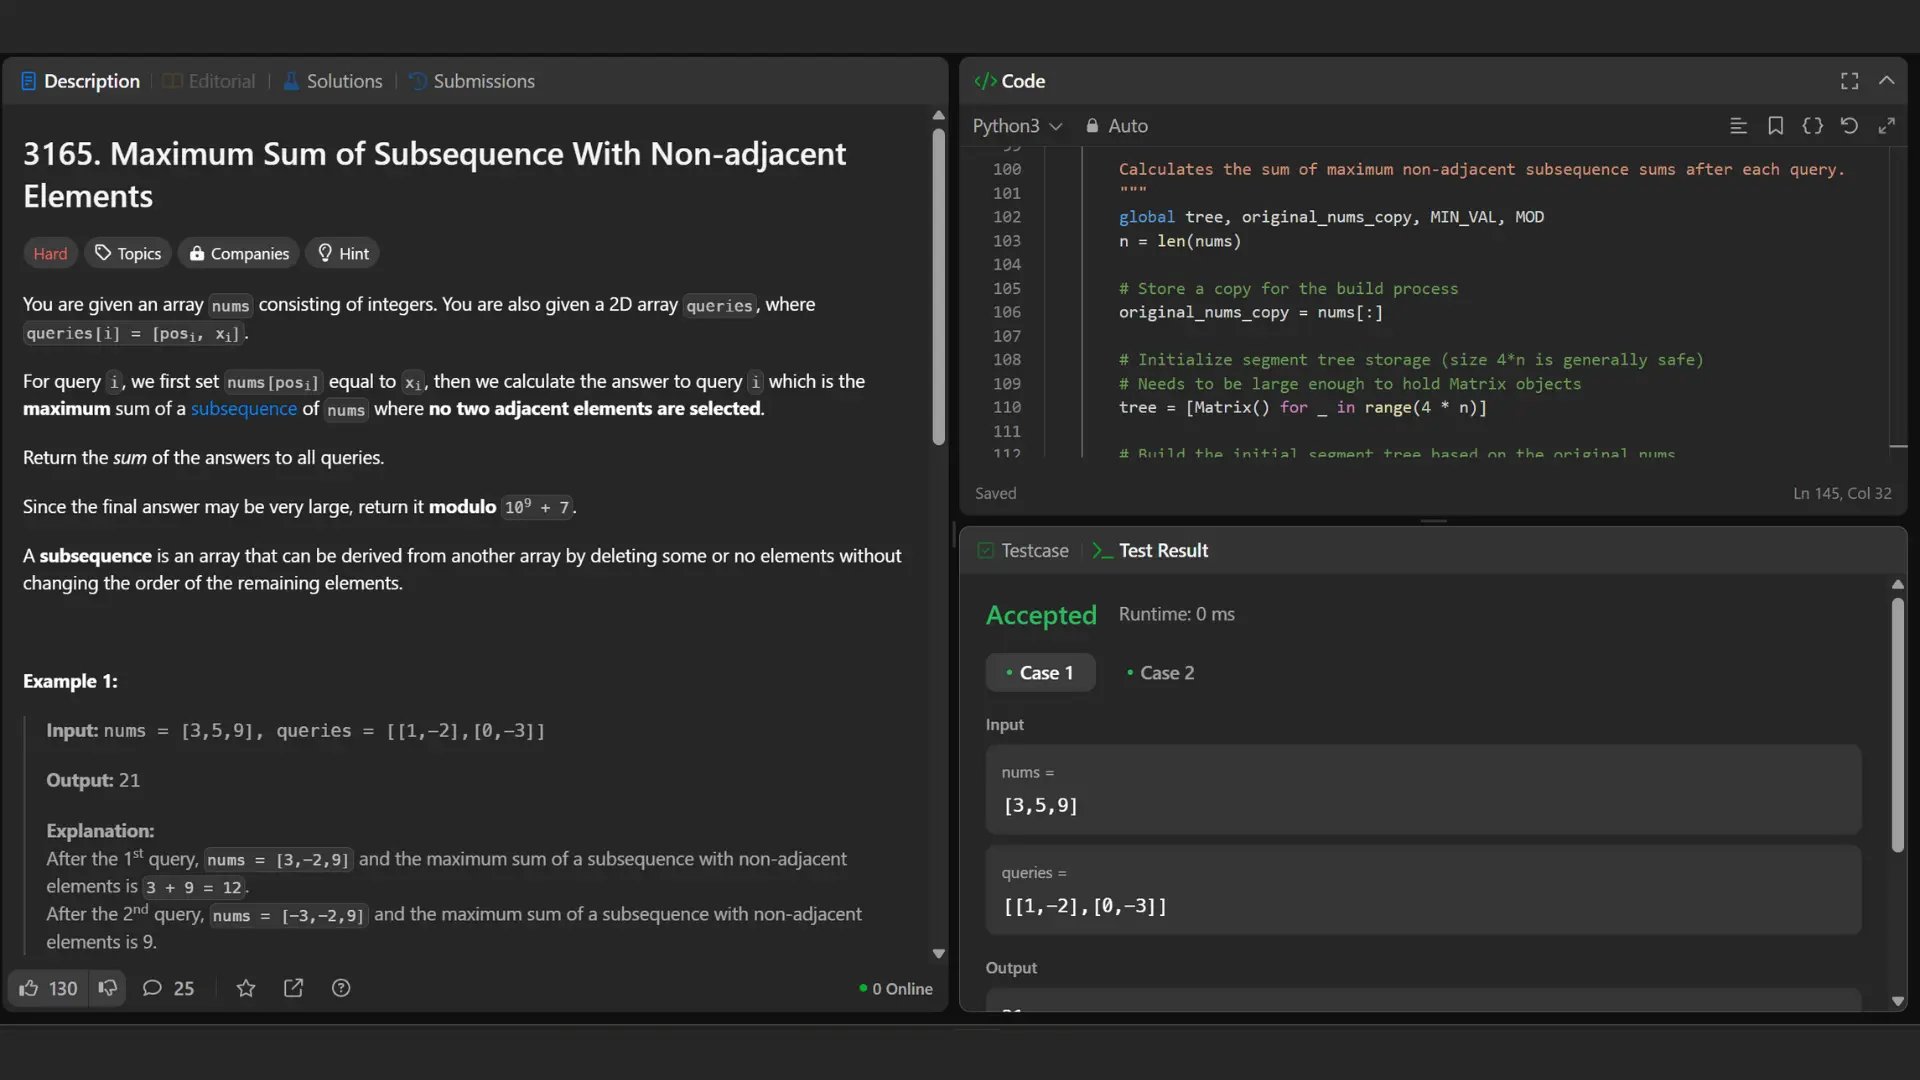Screen dimensions: 1920x1080
Task: Like the problem with thumbs up
Action: click(x=47, y=988)
